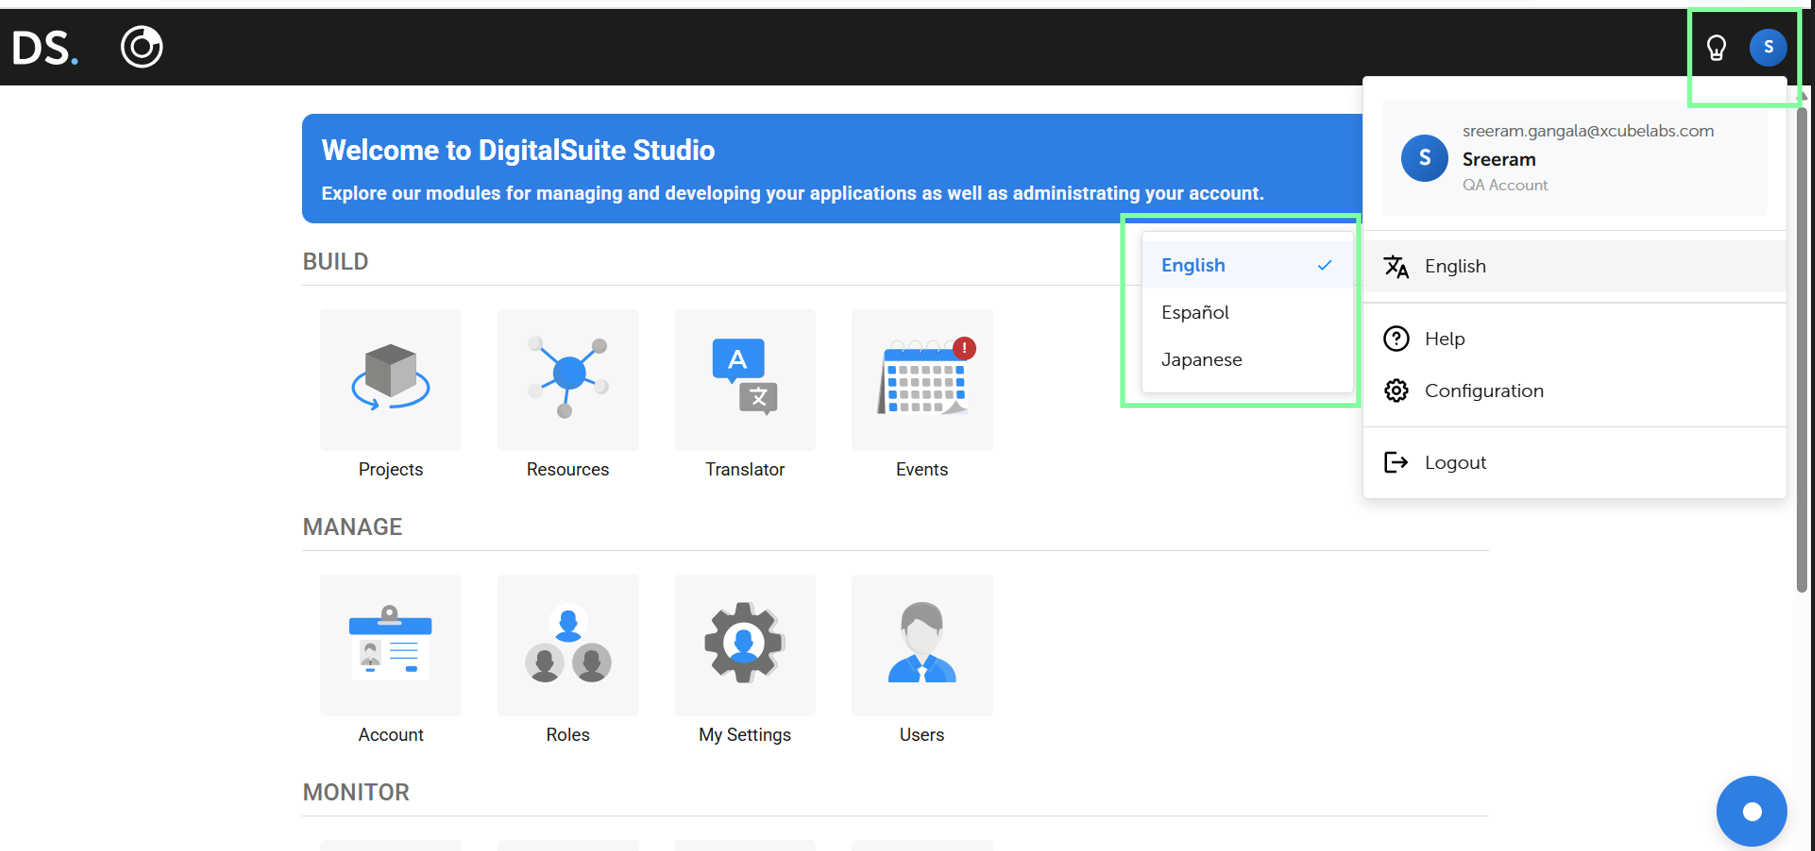This screenshot has width=1815, height=851.
Task: Open the Roles module icon
Action: [567, 645]
